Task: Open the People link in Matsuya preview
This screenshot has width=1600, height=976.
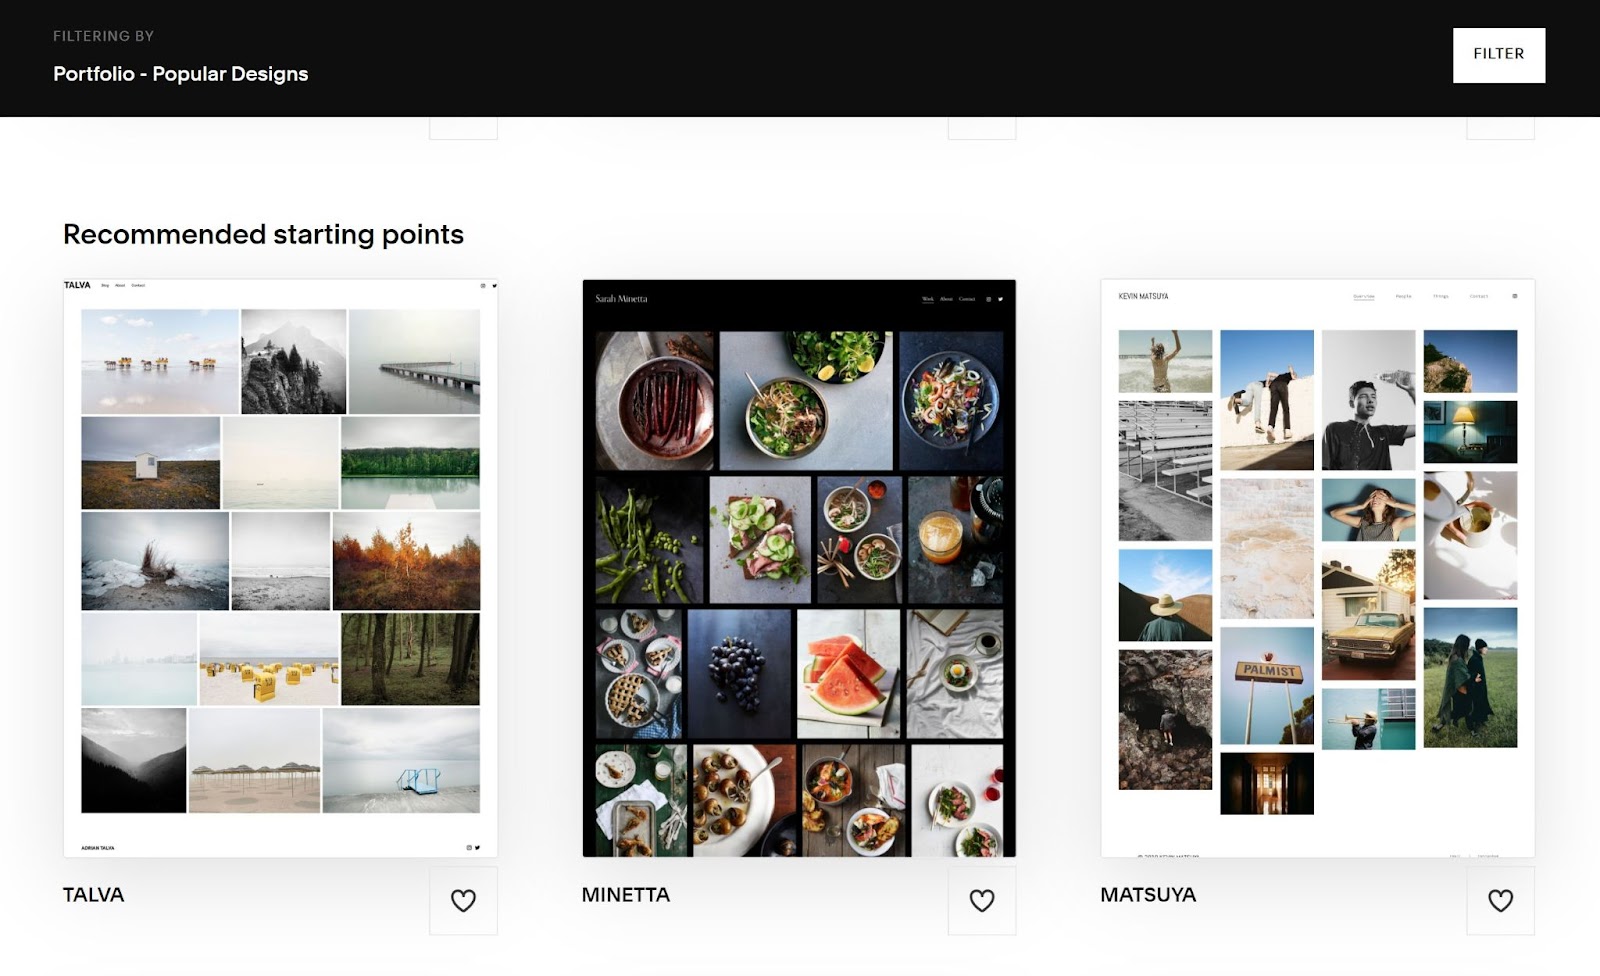Action: [x=1403, y=296]
